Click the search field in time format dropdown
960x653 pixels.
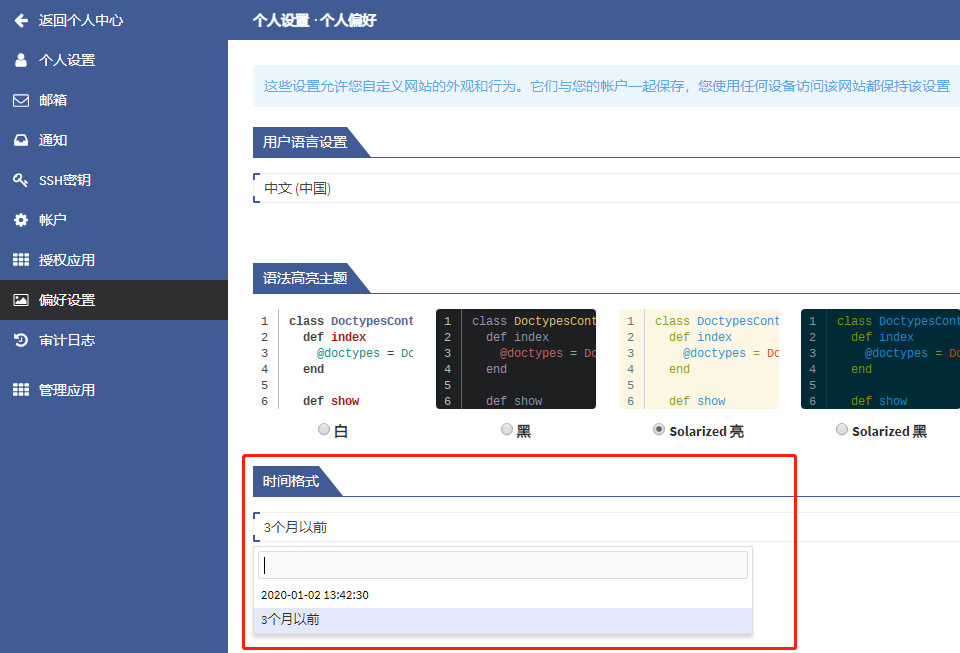[x=502, y=565]
